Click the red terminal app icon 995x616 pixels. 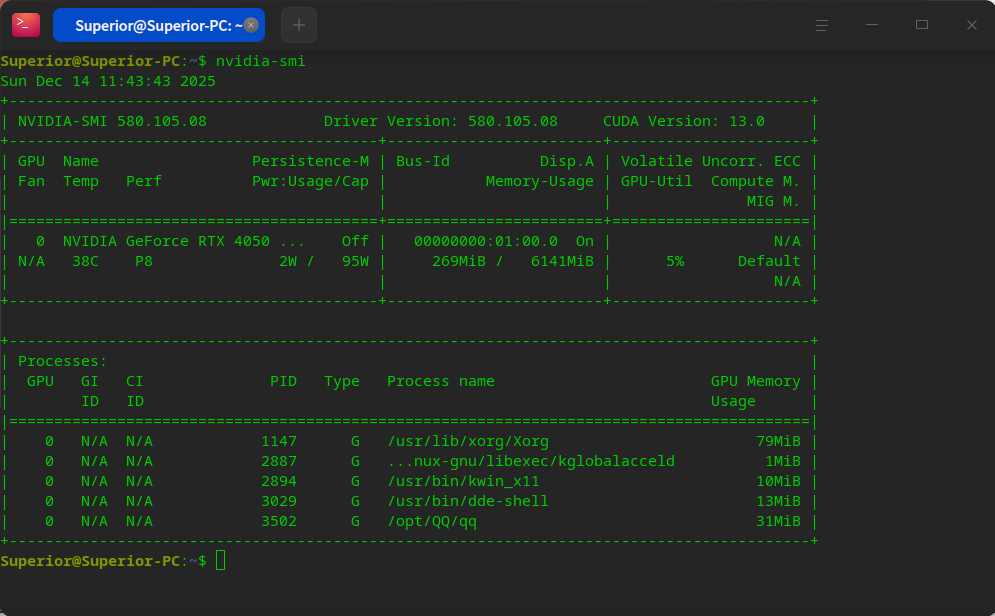pyautogui.click(x=26, y=25)
